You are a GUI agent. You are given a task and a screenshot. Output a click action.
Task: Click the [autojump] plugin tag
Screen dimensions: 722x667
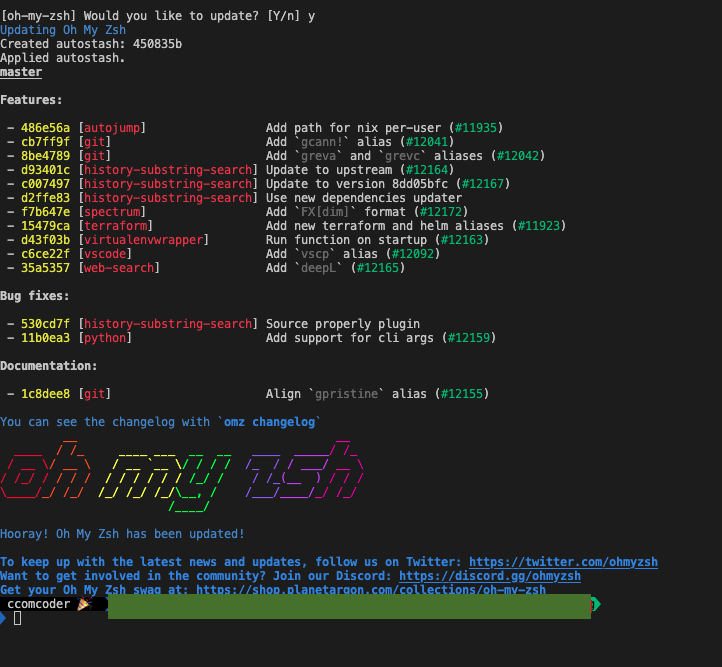tap(112, 128)
